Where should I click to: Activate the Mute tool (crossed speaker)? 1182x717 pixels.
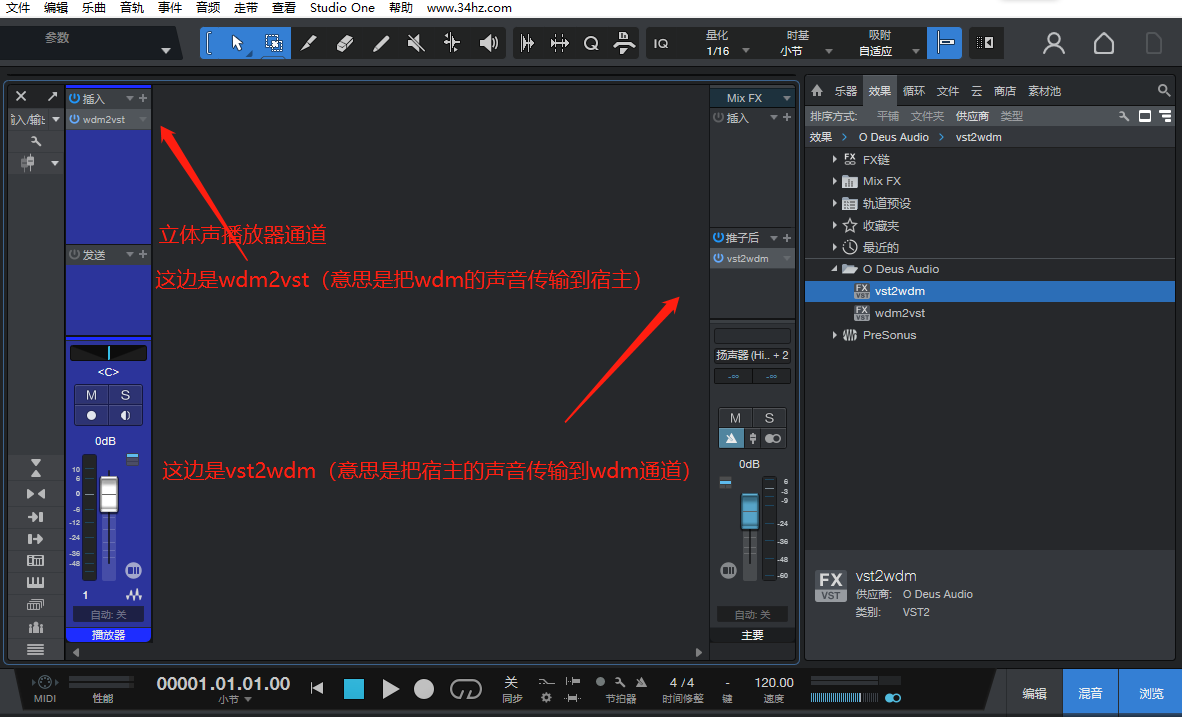[414, 42]
